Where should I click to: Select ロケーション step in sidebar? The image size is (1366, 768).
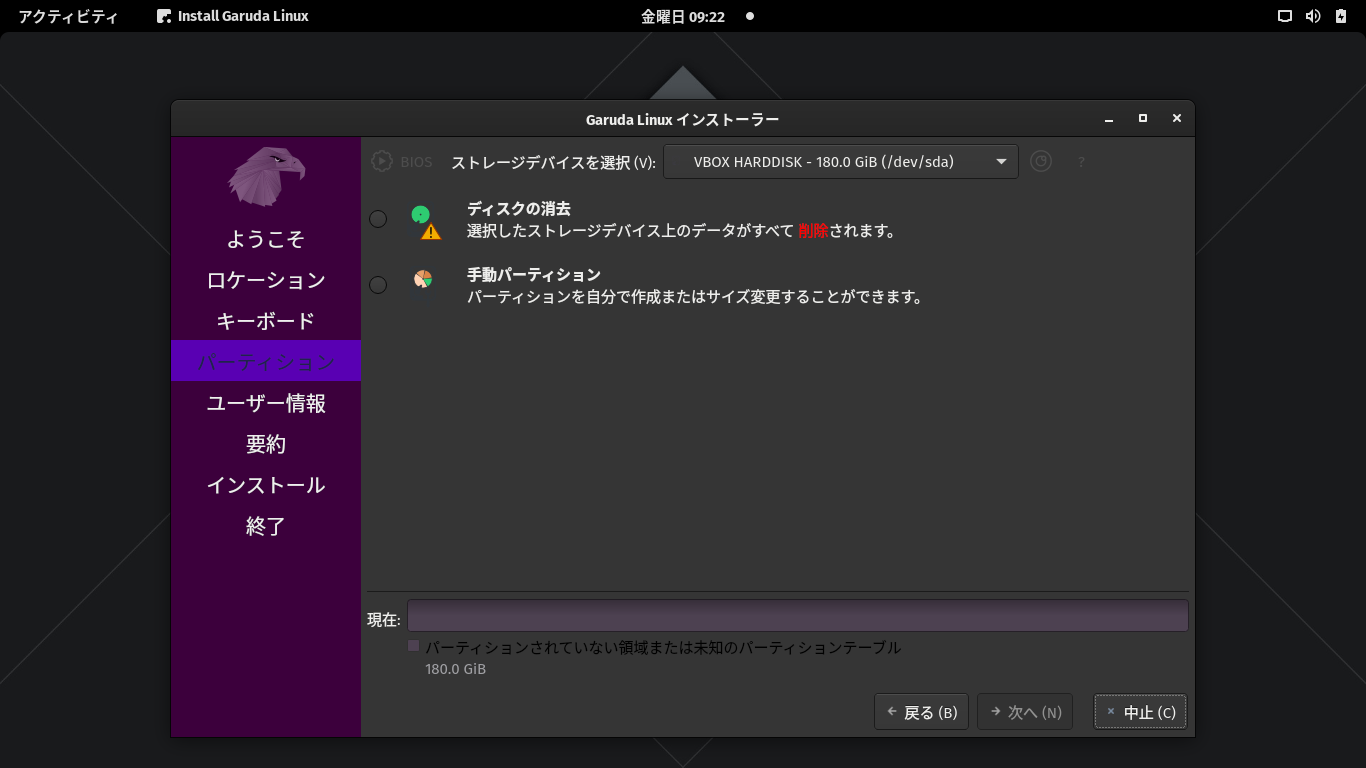coord(266,280)
